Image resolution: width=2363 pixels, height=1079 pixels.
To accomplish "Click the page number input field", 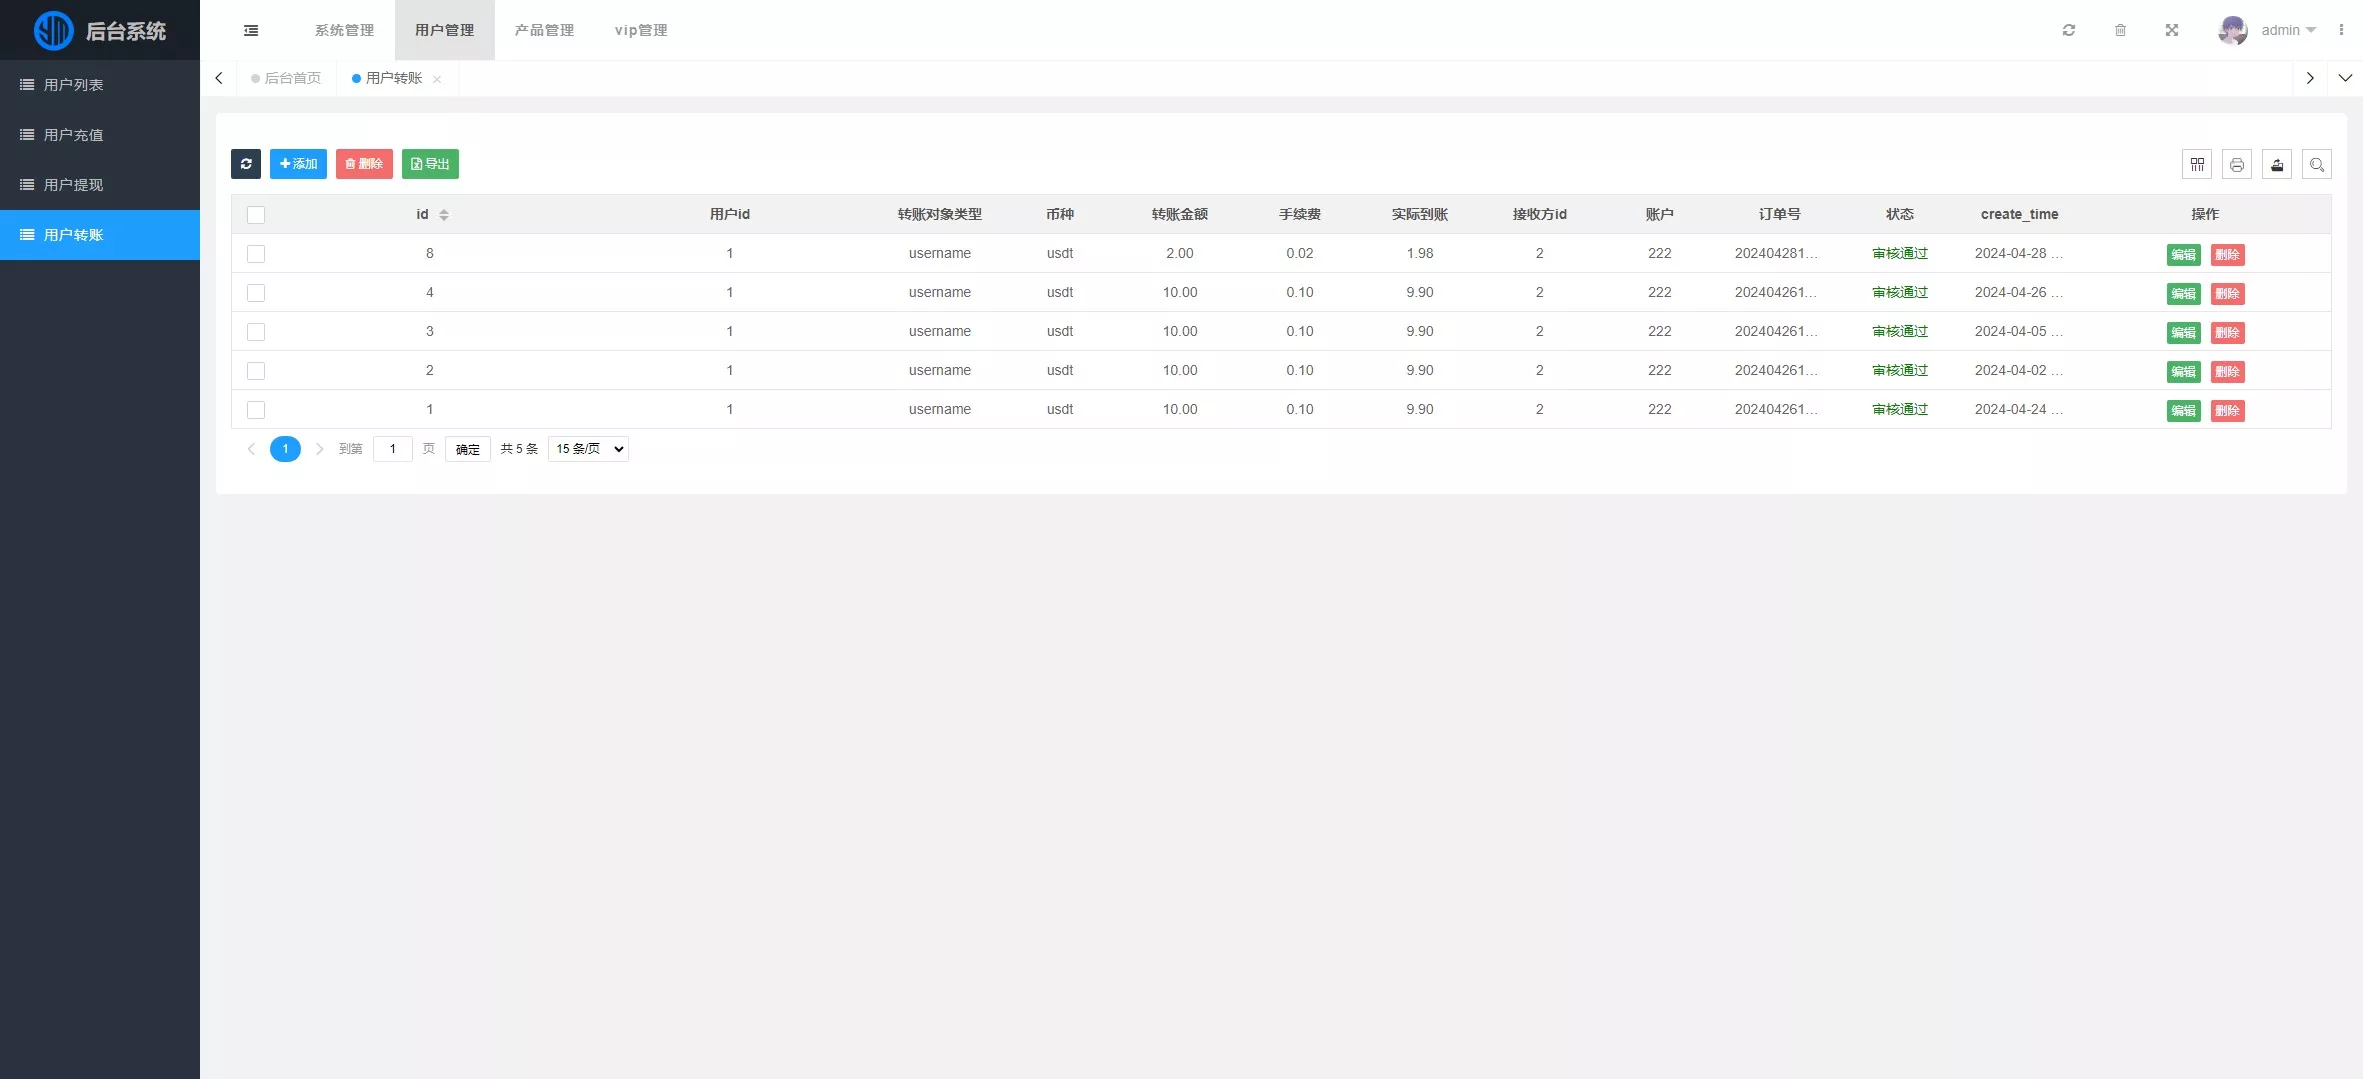I will [x=393, y=449].
